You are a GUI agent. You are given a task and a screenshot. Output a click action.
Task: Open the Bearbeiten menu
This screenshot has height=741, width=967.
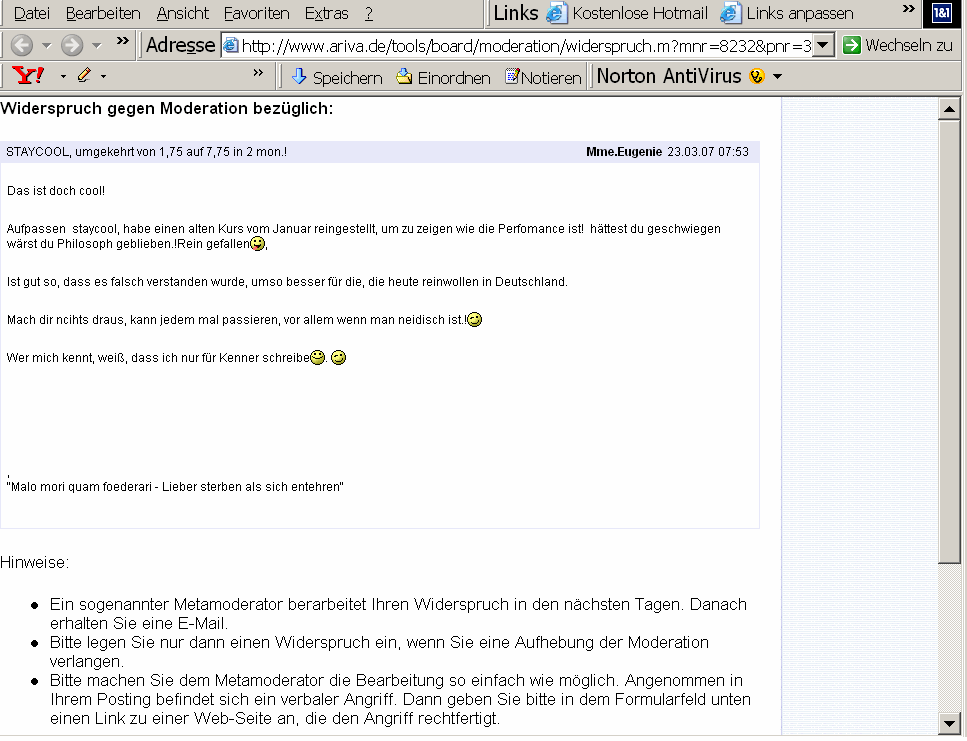(103, 13)
